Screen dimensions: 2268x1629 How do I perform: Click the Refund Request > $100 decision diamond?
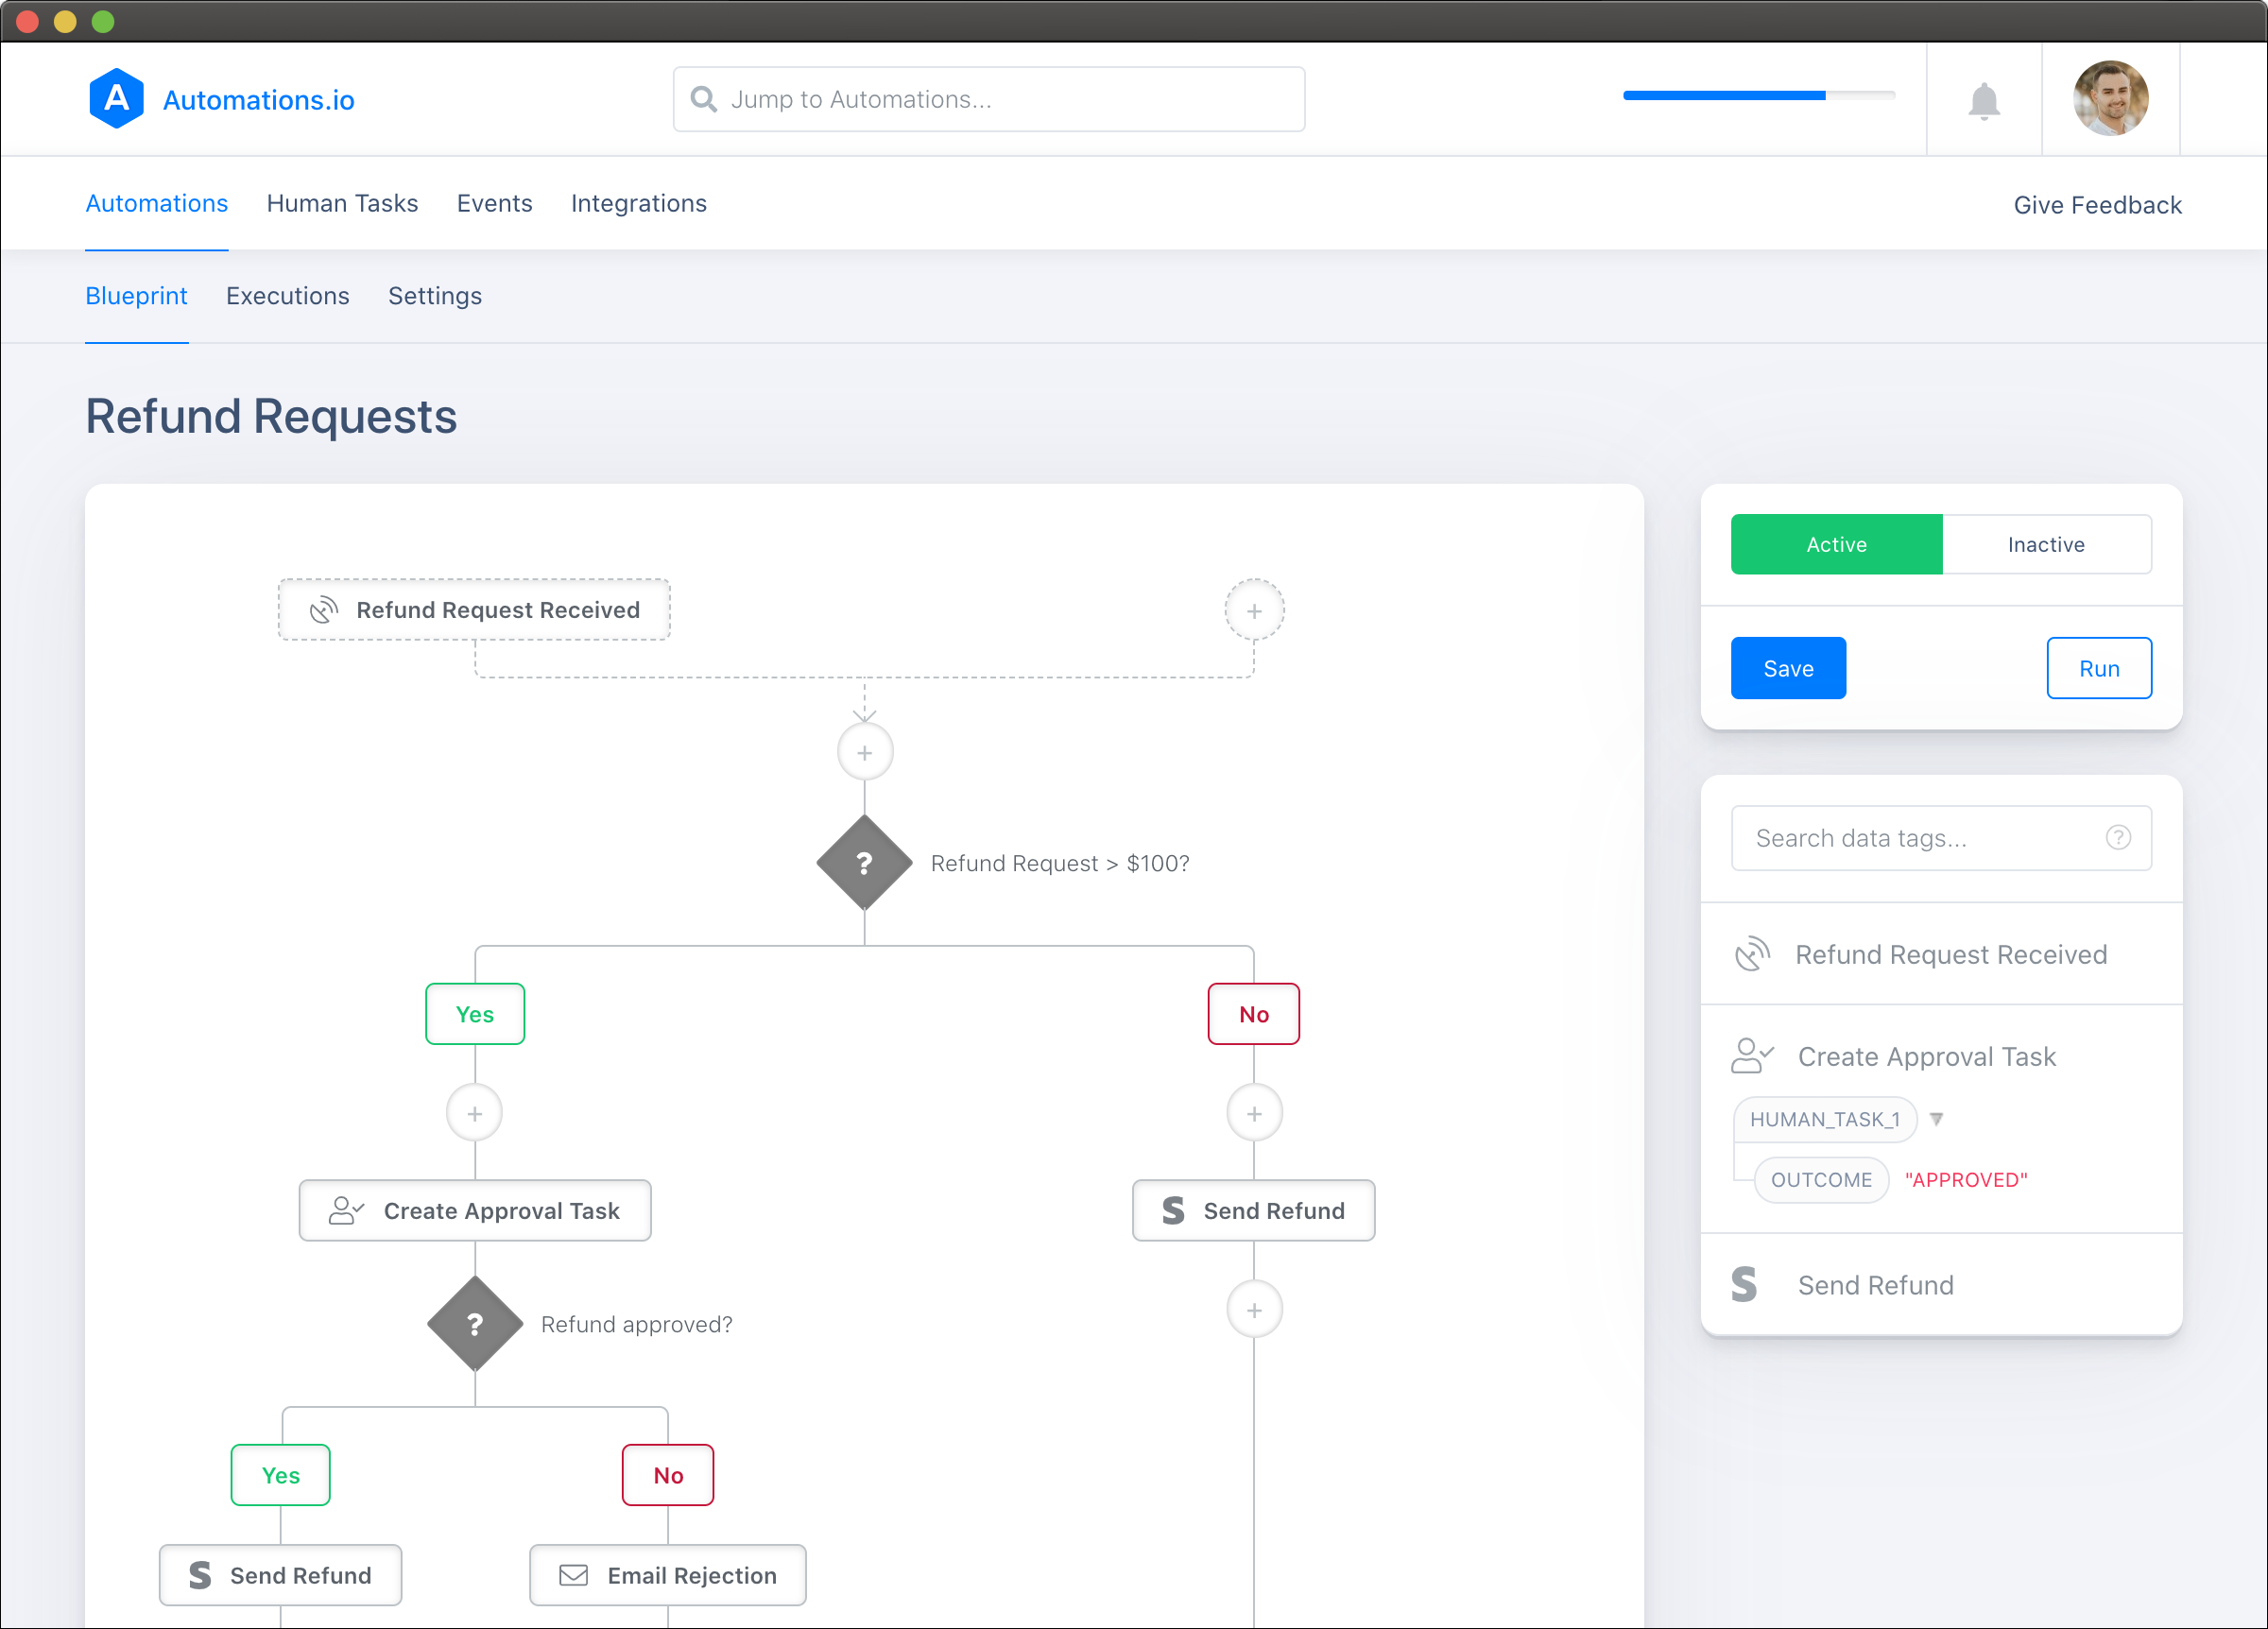[864, 862]
